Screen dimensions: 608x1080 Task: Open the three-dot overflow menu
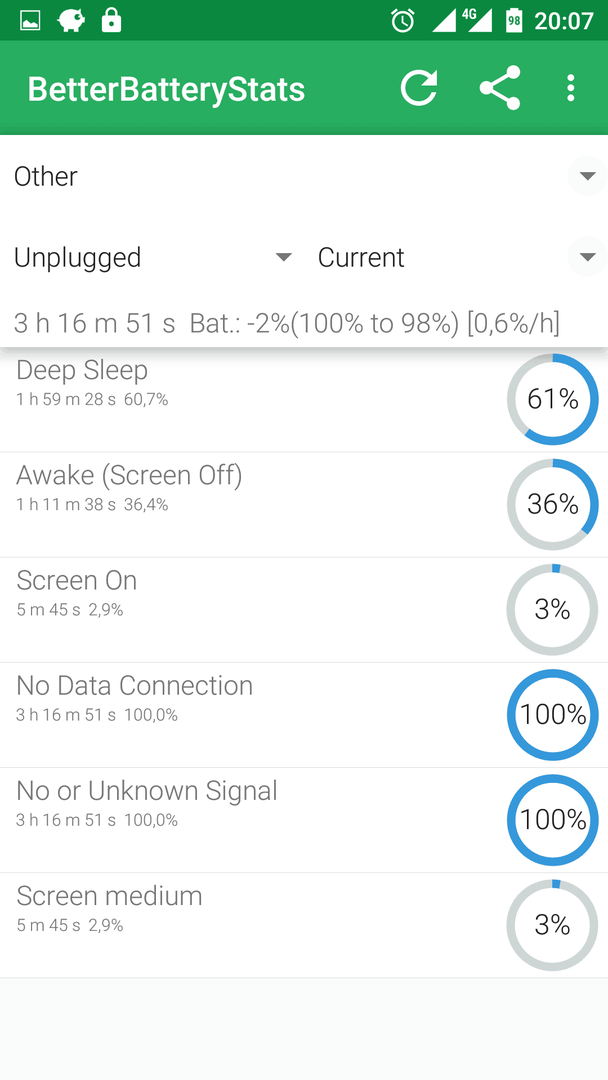pyautogui.click(x=570, y=88)
